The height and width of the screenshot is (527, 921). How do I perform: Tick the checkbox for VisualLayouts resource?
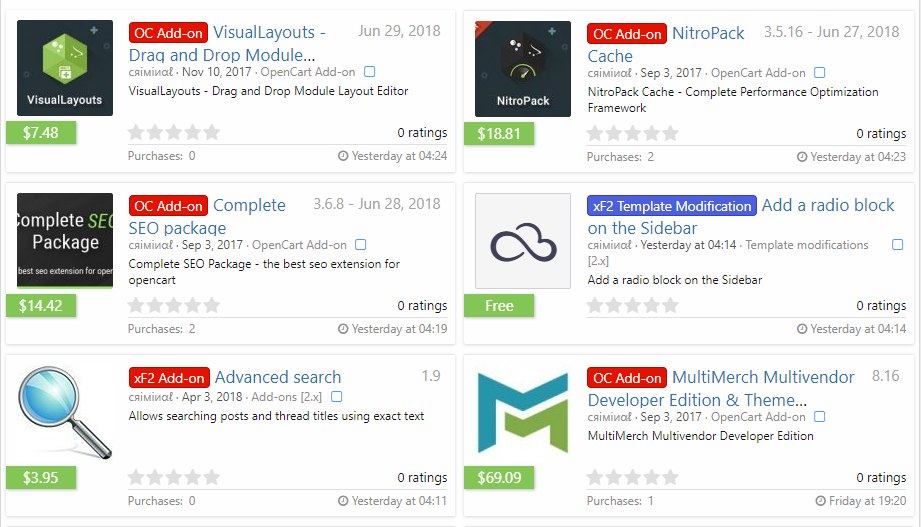point(370,72)
